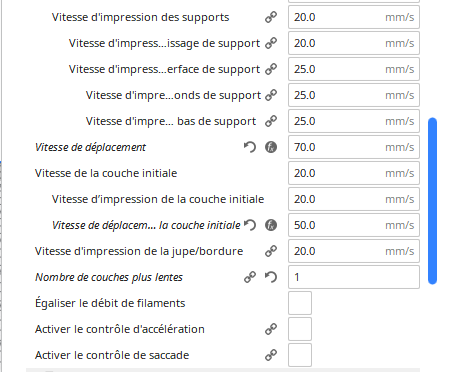Reset initial-layer travel speed with the undo arrow
Screen dimensions: 453x372
pos(250,225)
